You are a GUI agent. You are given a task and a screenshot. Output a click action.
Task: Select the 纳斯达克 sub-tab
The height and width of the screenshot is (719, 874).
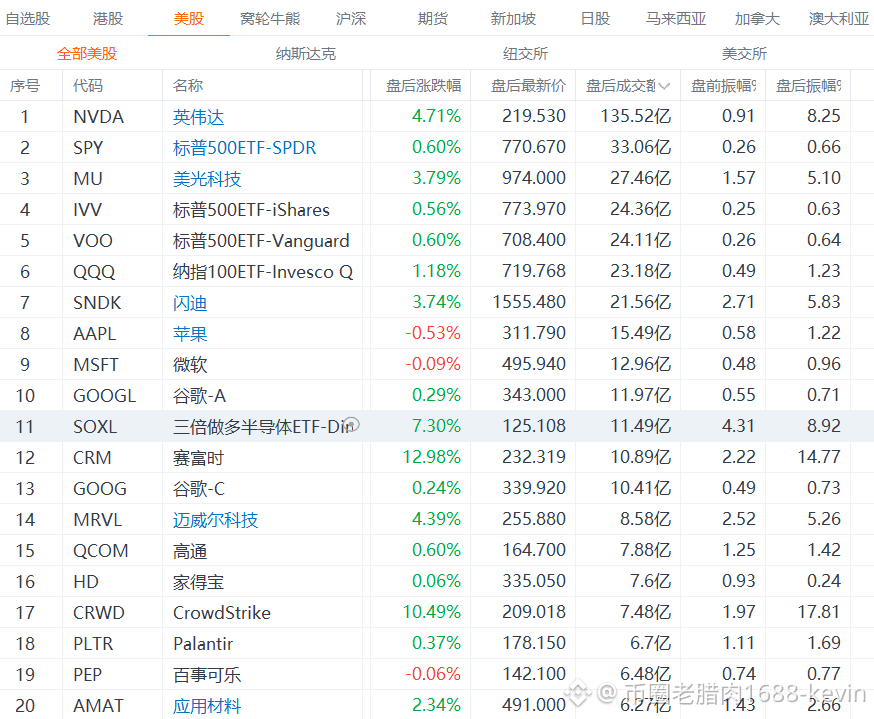click(x=305, y=54)
